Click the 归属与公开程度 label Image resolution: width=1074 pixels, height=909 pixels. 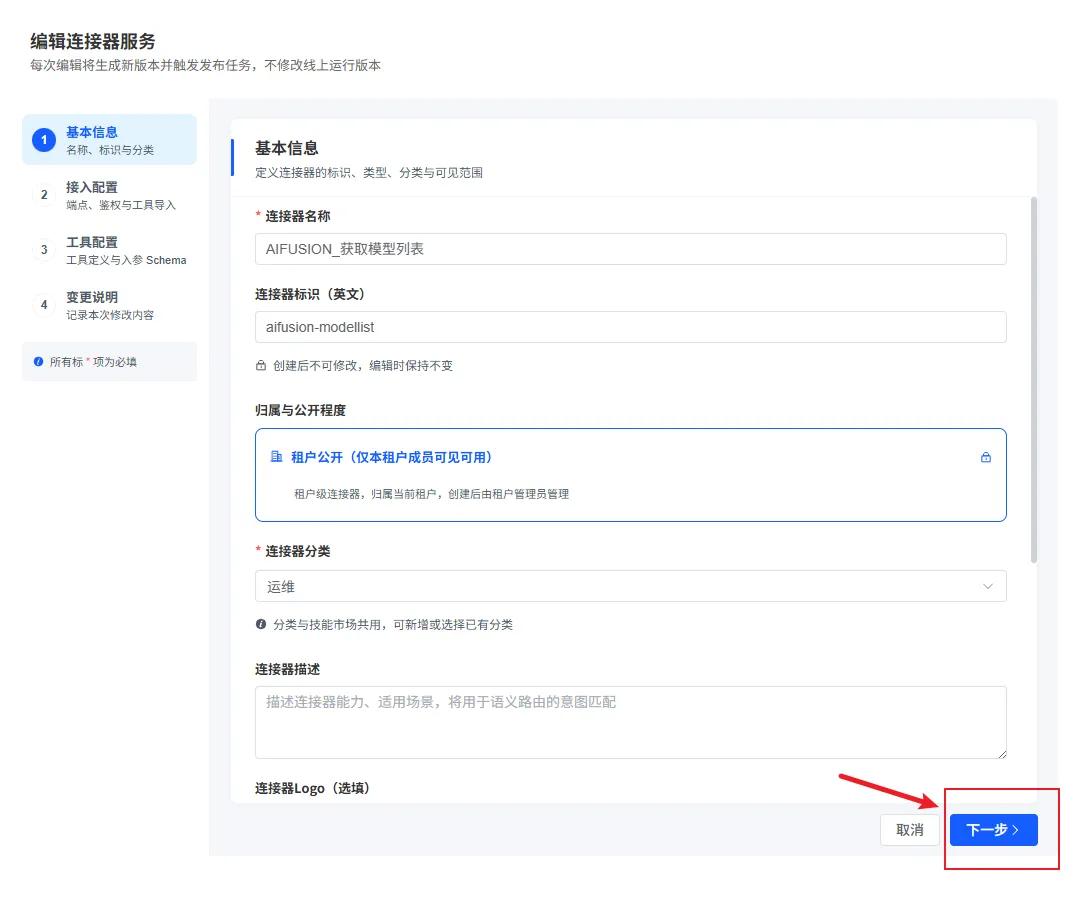click(300, 410)
